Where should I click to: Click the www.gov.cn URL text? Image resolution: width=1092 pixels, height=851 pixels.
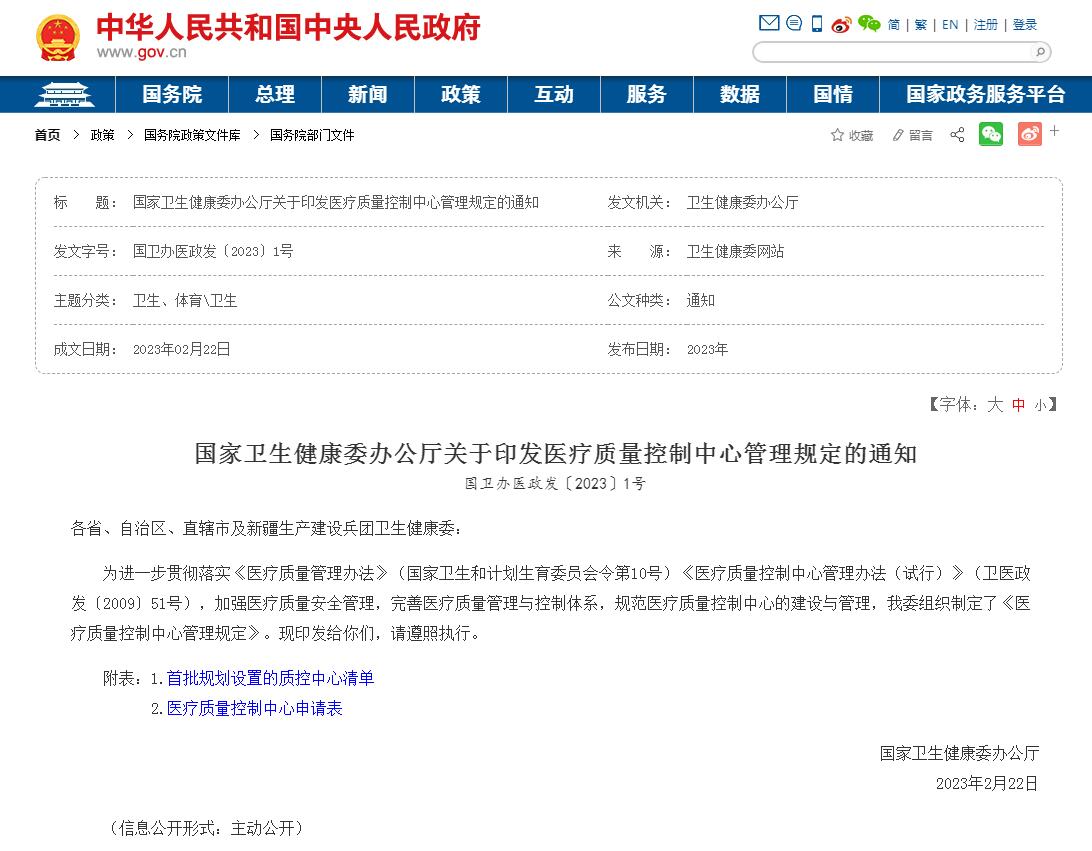pos(141,53)
